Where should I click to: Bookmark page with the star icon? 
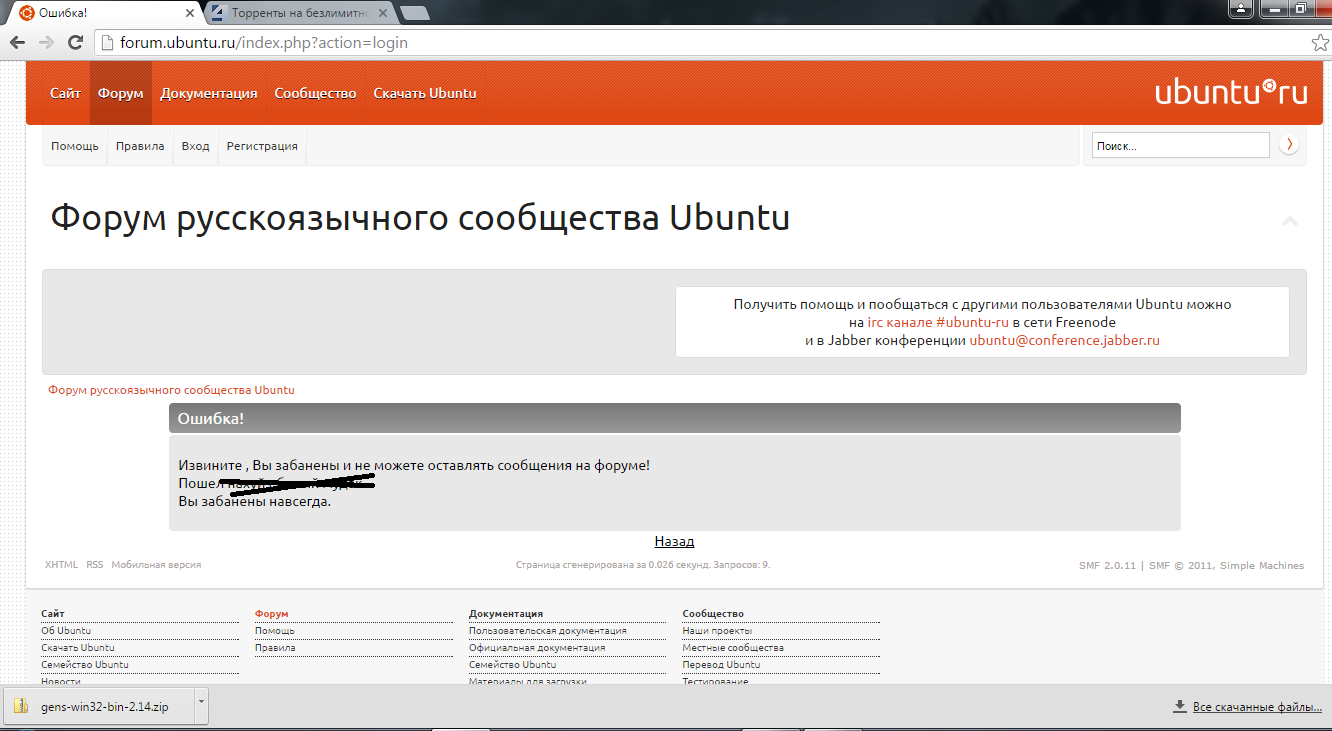1319,43
